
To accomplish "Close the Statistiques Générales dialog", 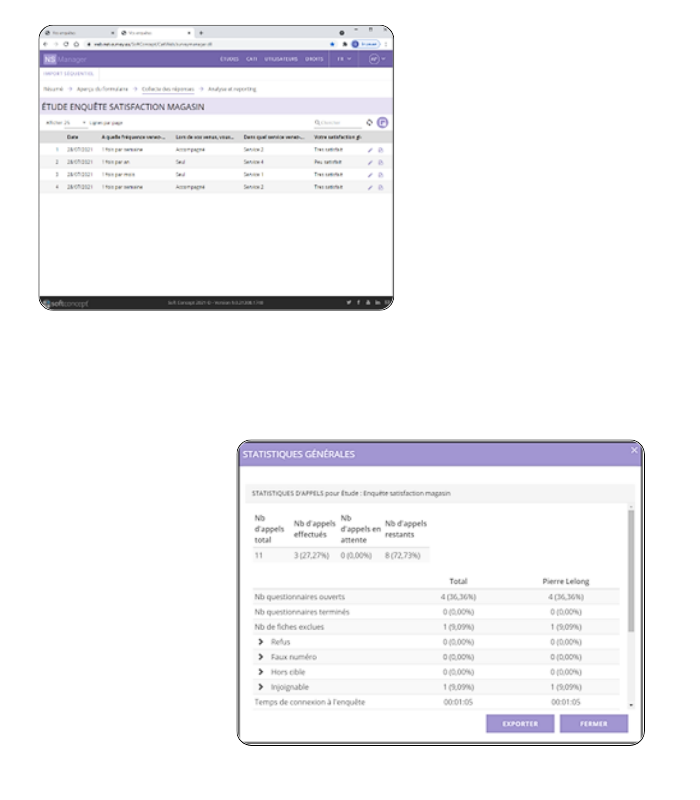I will pyautogui.click(x=634, y=450).
